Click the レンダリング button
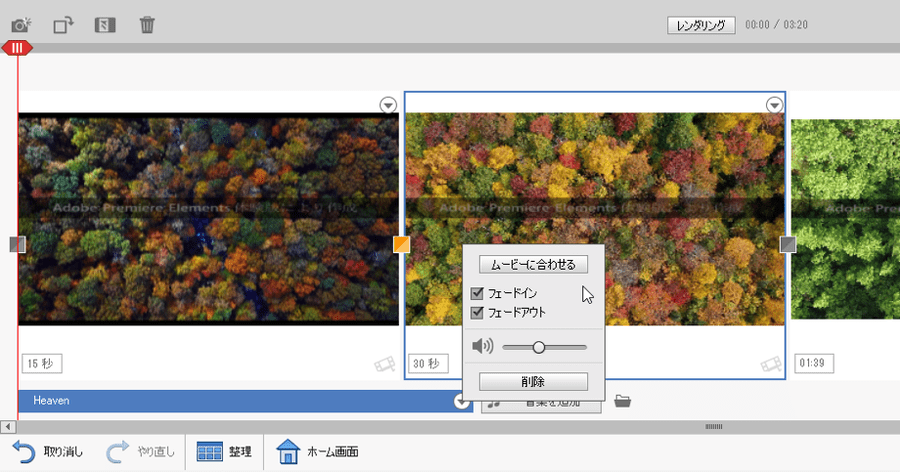900x472 pixels. click(701, 25)
